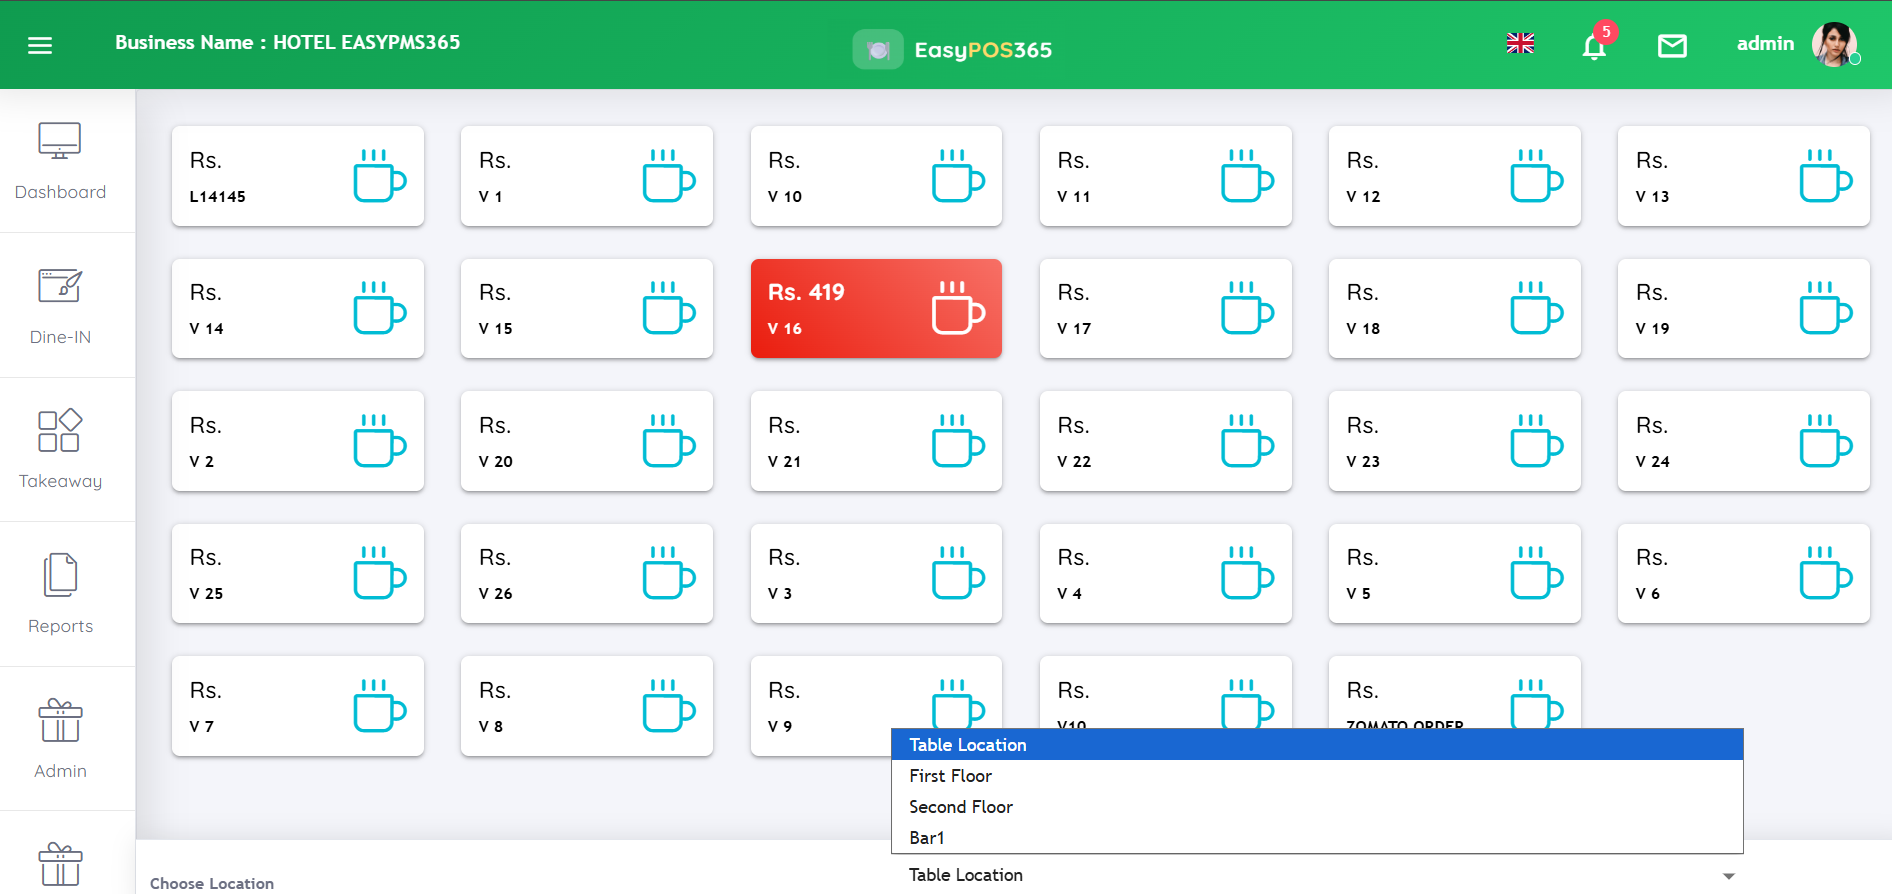Change language via UK flag icon

(1520, 43)
